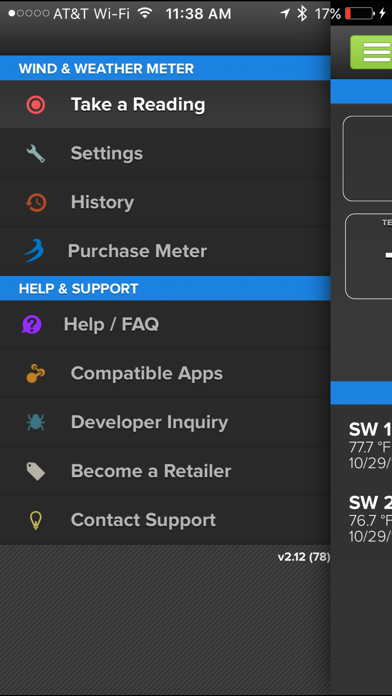Select the Become a Retailer tag icon

tap(36, 471)
